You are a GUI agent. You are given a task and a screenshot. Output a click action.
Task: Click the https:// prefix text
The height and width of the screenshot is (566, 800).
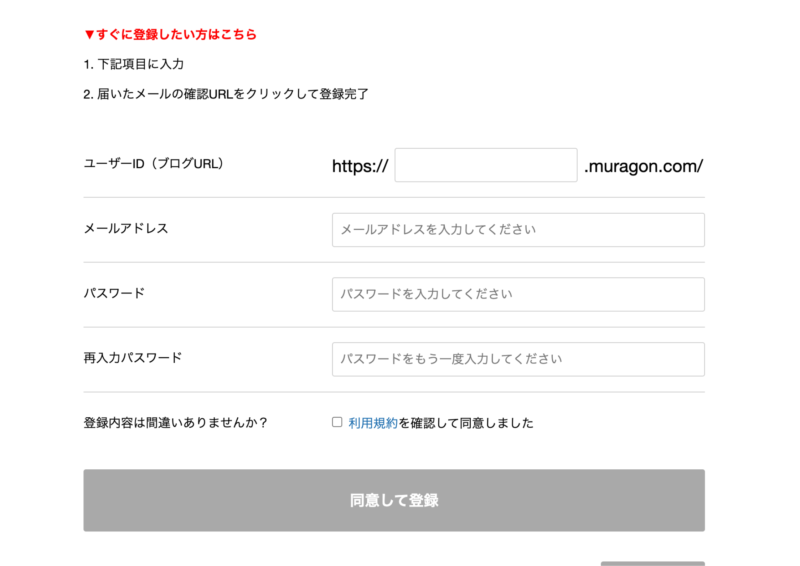click(360, 166)
